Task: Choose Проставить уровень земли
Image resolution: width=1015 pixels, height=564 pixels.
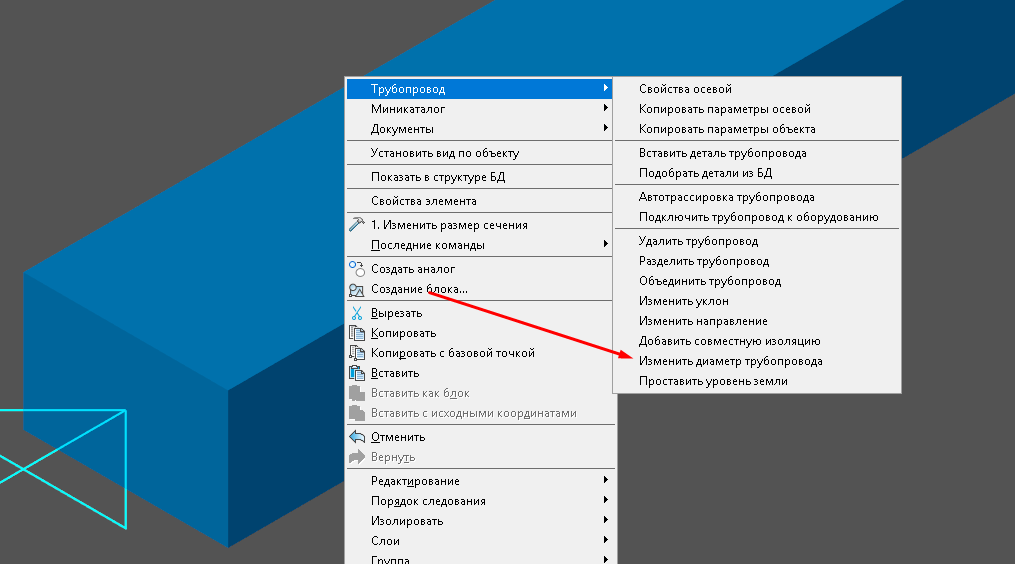Action: click(713, 381)
